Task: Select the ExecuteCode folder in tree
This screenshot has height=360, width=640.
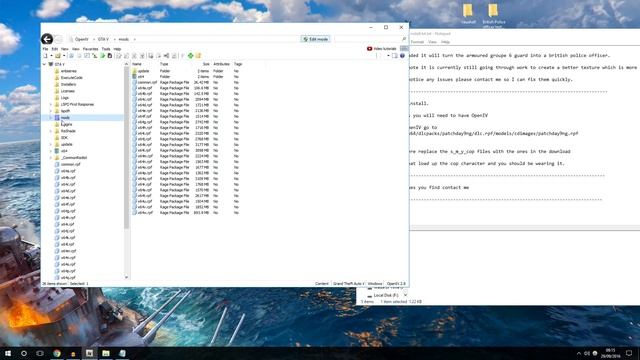Action: point(71,78)
